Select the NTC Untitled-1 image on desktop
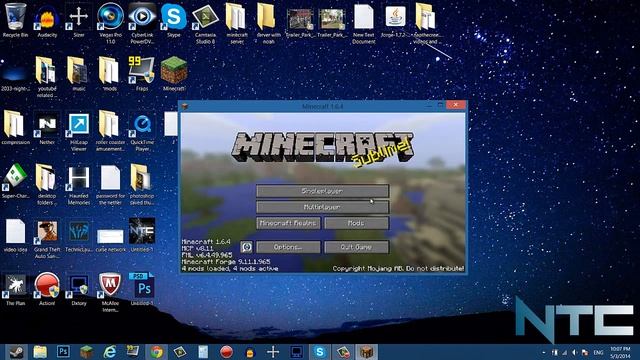 [142, 235]
